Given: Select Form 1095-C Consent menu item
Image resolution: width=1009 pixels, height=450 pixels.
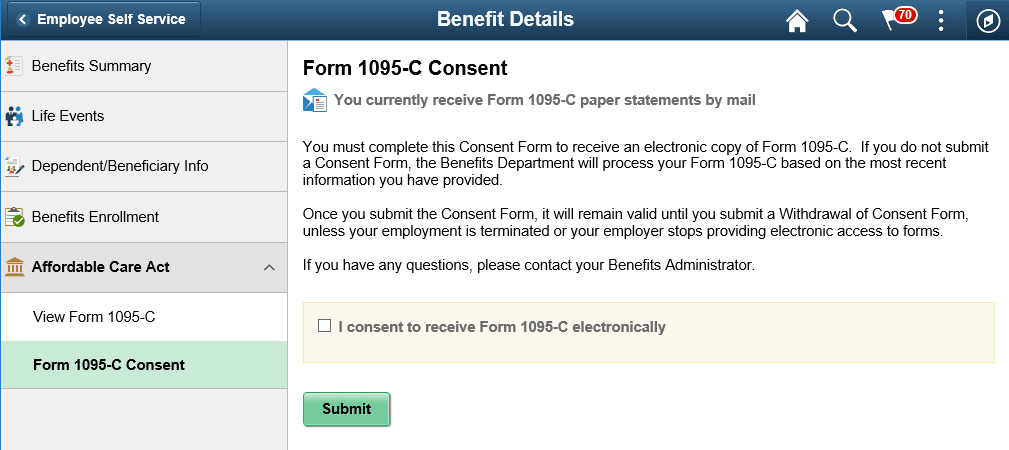Looking at the screenshot, I should [109, 365].
